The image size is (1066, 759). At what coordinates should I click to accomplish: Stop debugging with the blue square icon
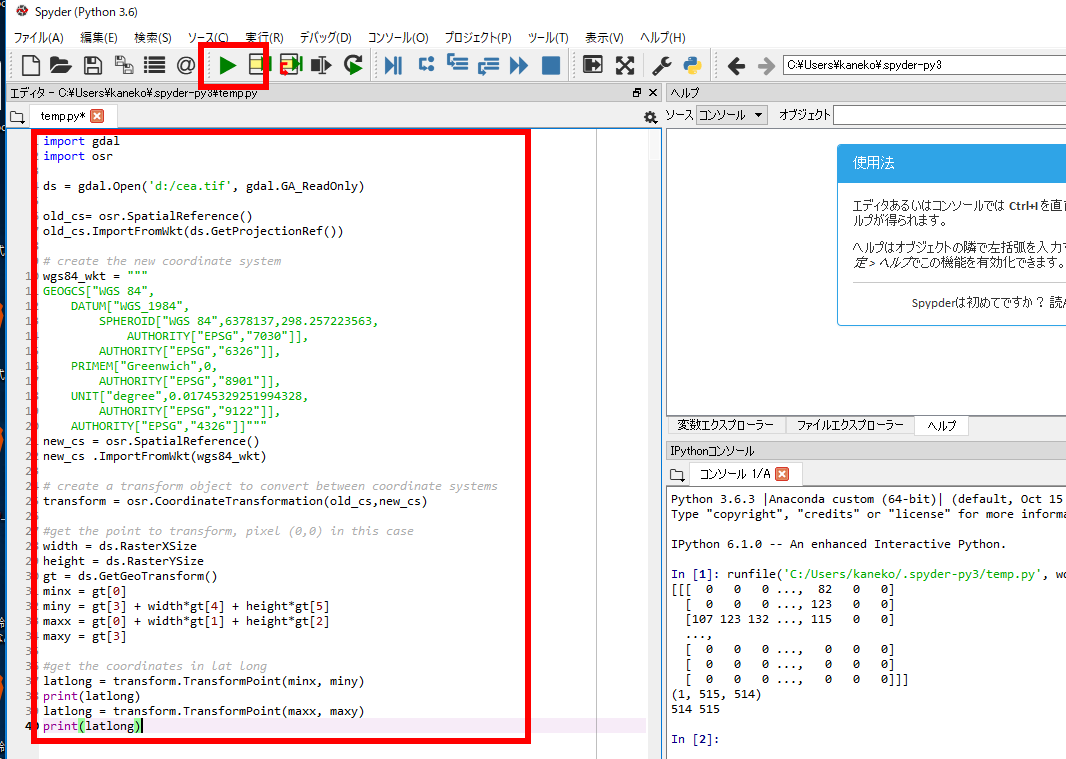pos(550,66)
